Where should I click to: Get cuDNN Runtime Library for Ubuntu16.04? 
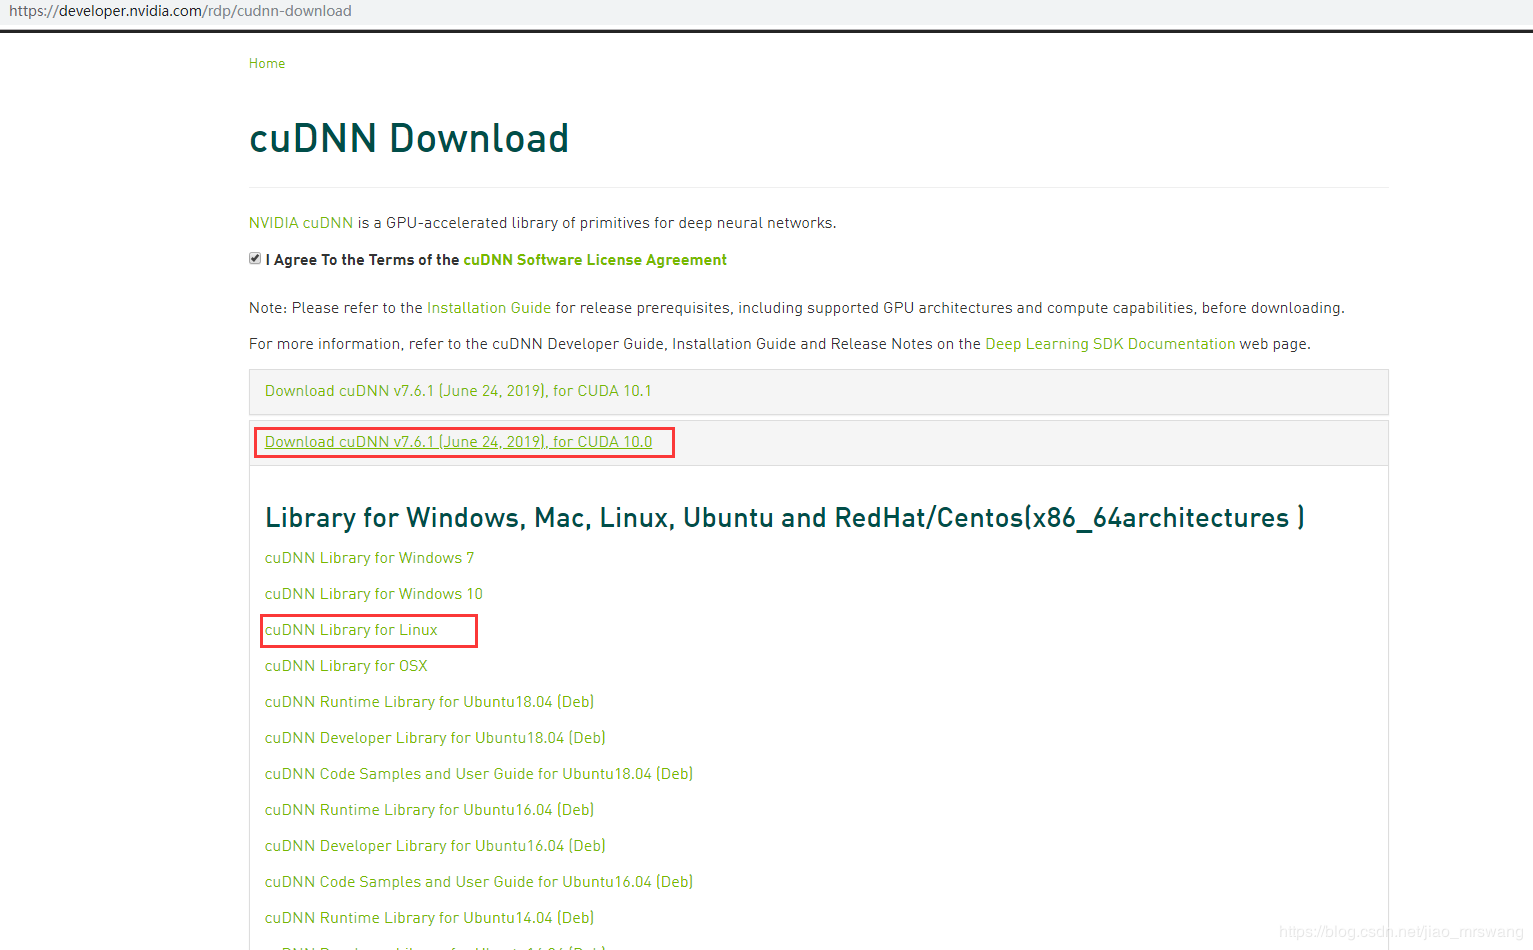tap(429, 810)
